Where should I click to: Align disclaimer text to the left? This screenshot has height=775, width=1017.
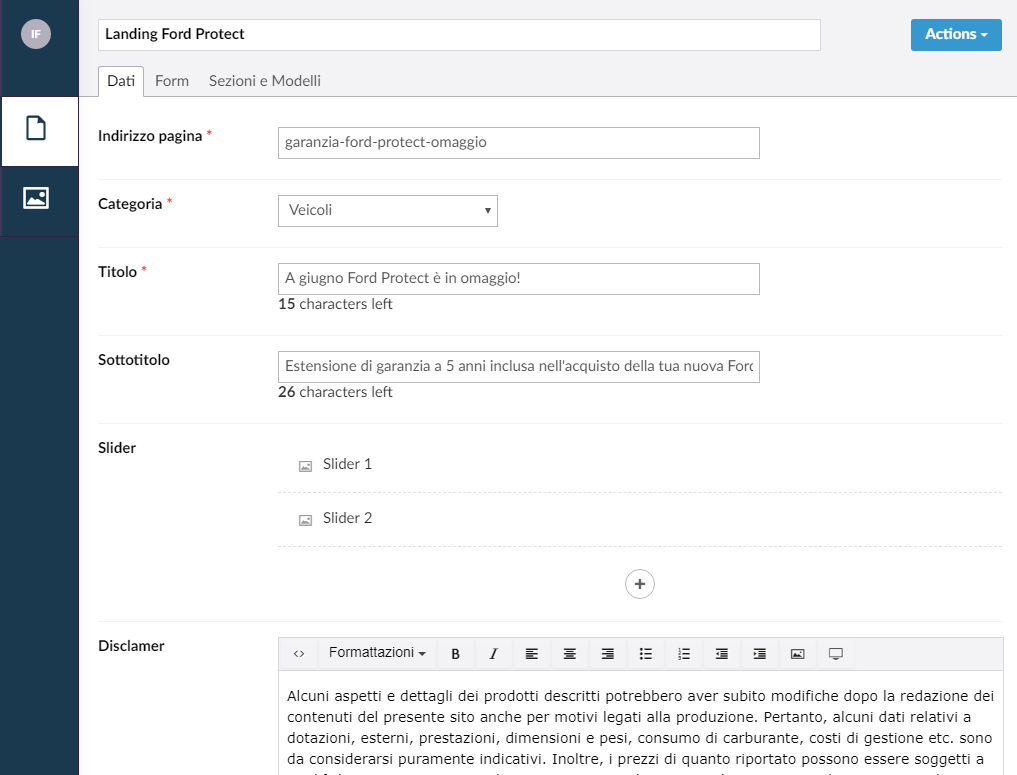coord(532,654)
